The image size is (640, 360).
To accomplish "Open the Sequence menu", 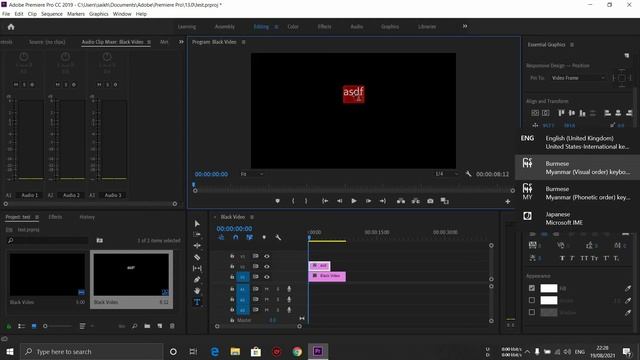I will tap(52, 14).
